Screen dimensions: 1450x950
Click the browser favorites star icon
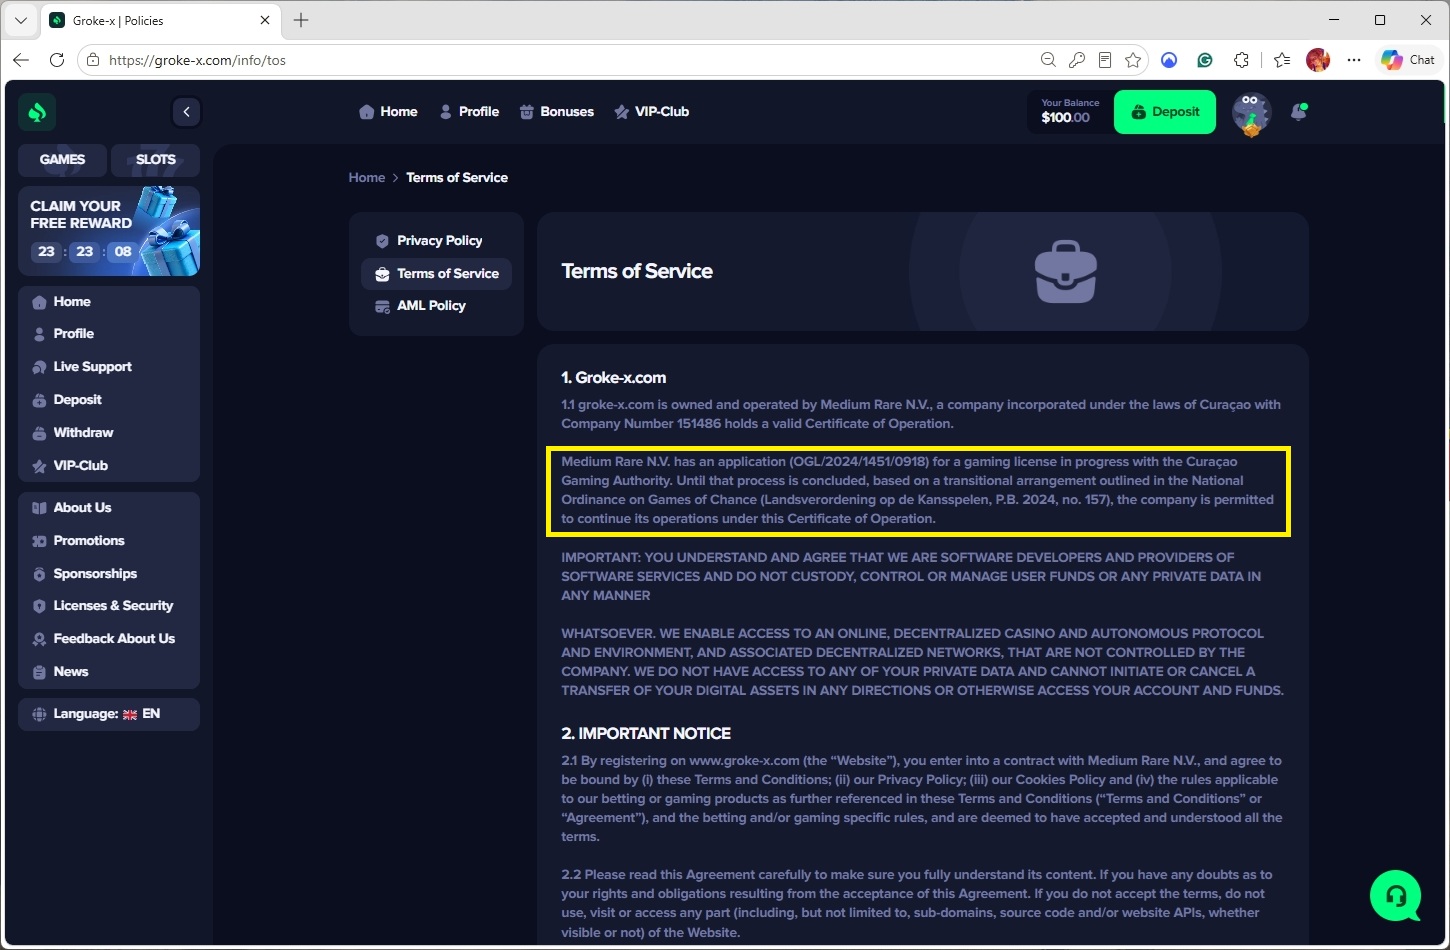tap(1133, 60)
